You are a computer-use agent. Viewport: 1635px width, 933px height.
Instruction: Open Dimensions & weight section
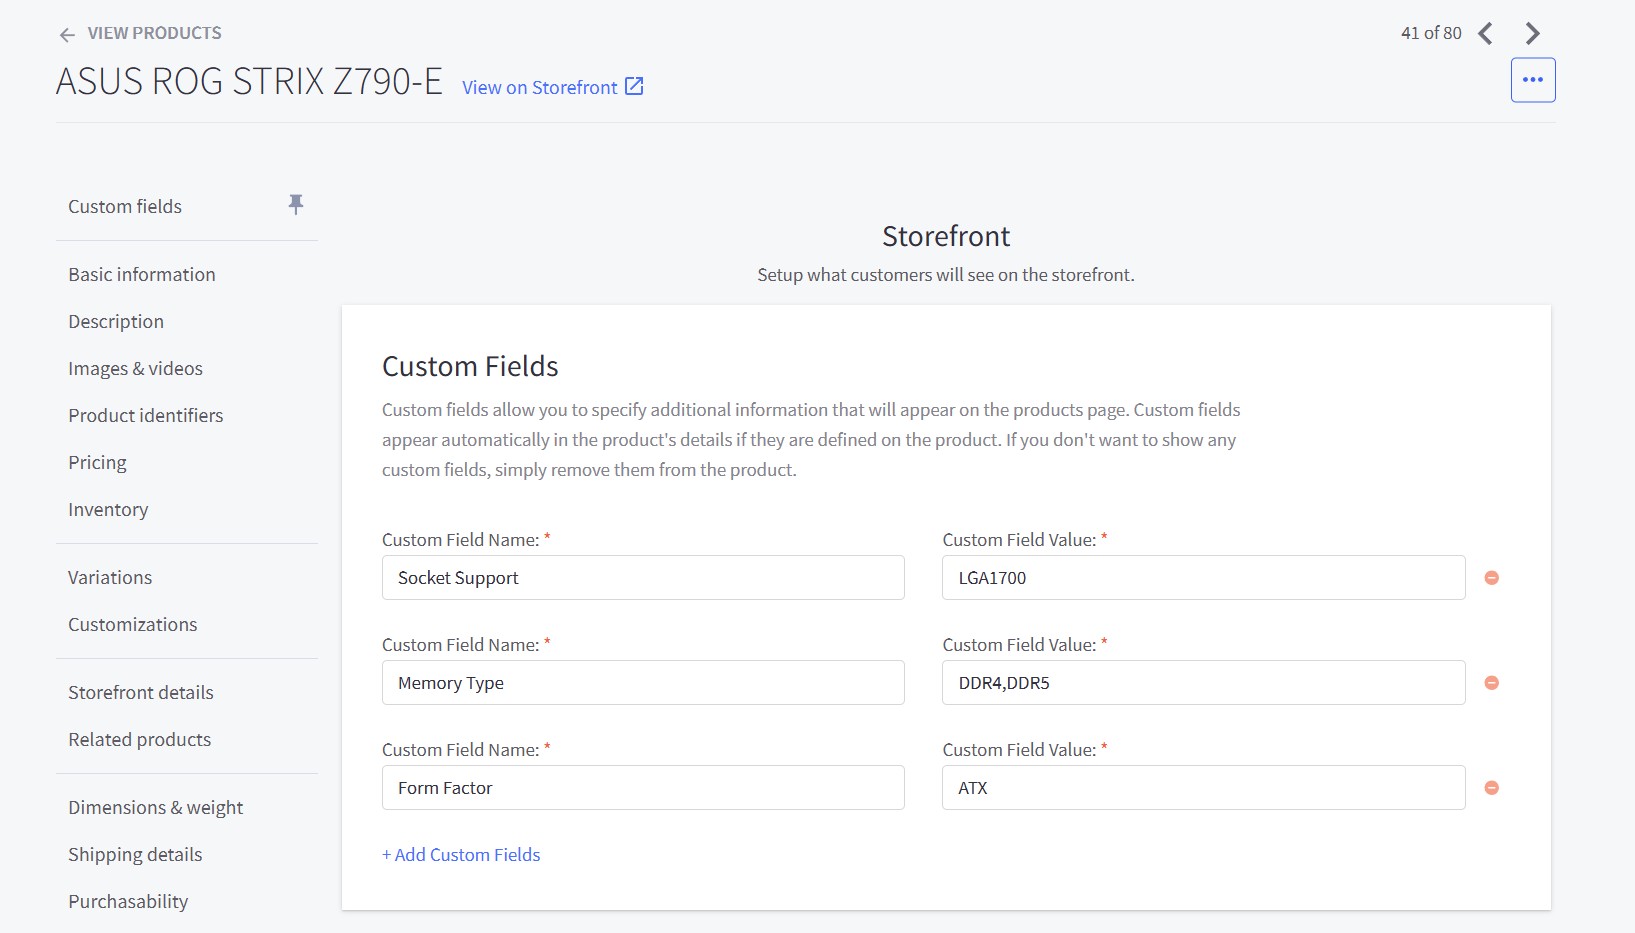(156, 808)
